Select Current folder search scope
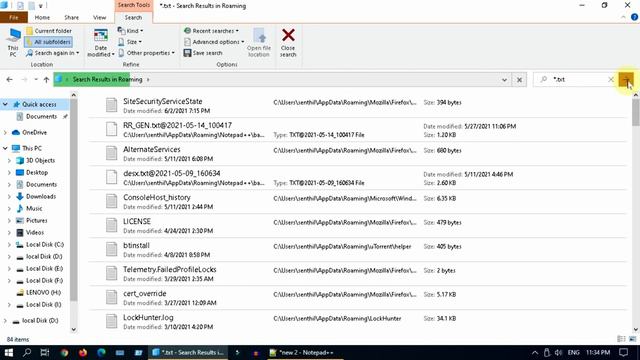This screenshot has width=640, height=360. 49,31
